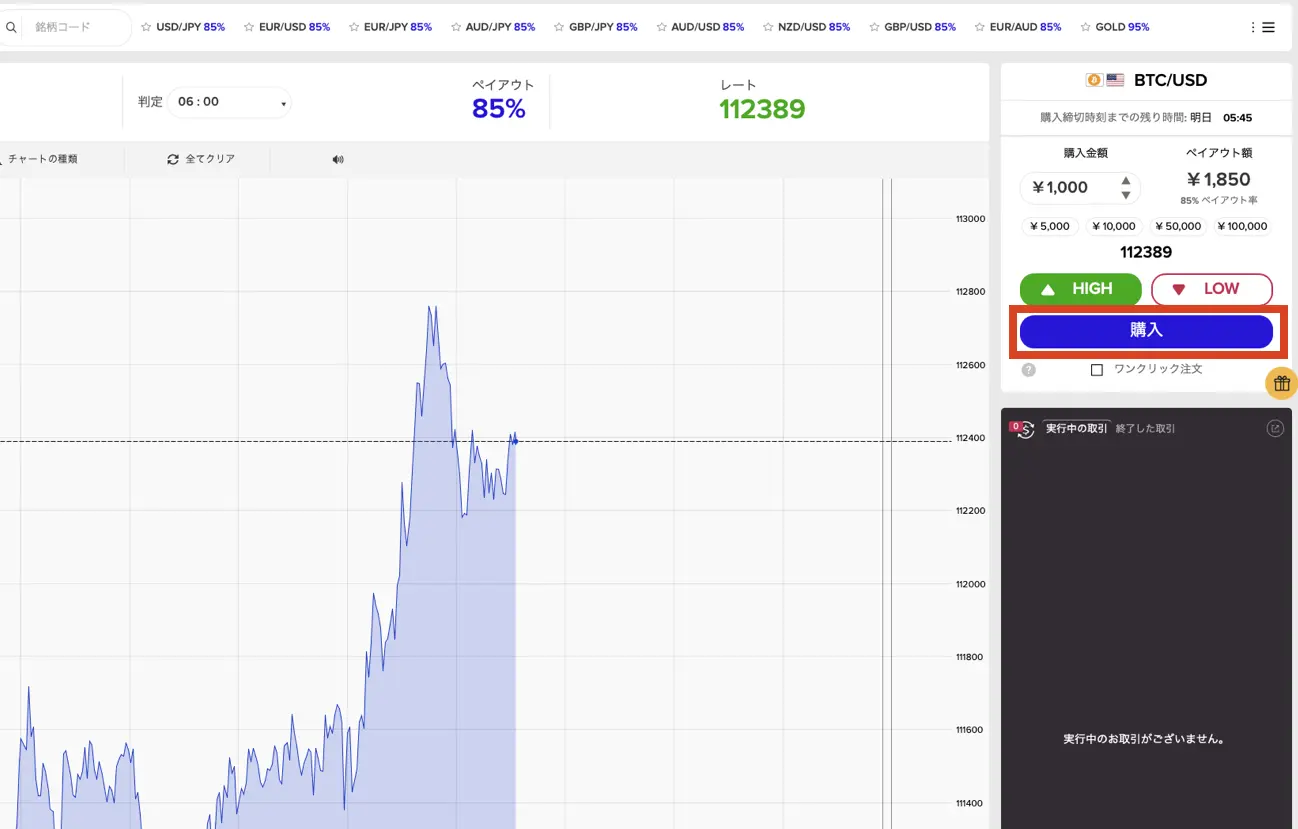Open チャートの種類 chart type menu
1298x829 pixels.
tap(40, 159)
